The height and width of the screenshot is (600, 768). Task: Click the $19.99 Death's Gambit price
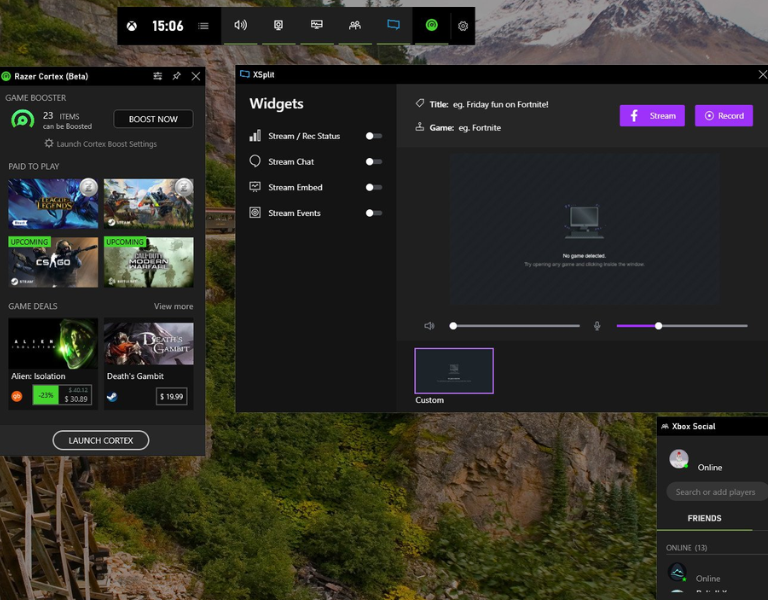click(x=171, y=396)
